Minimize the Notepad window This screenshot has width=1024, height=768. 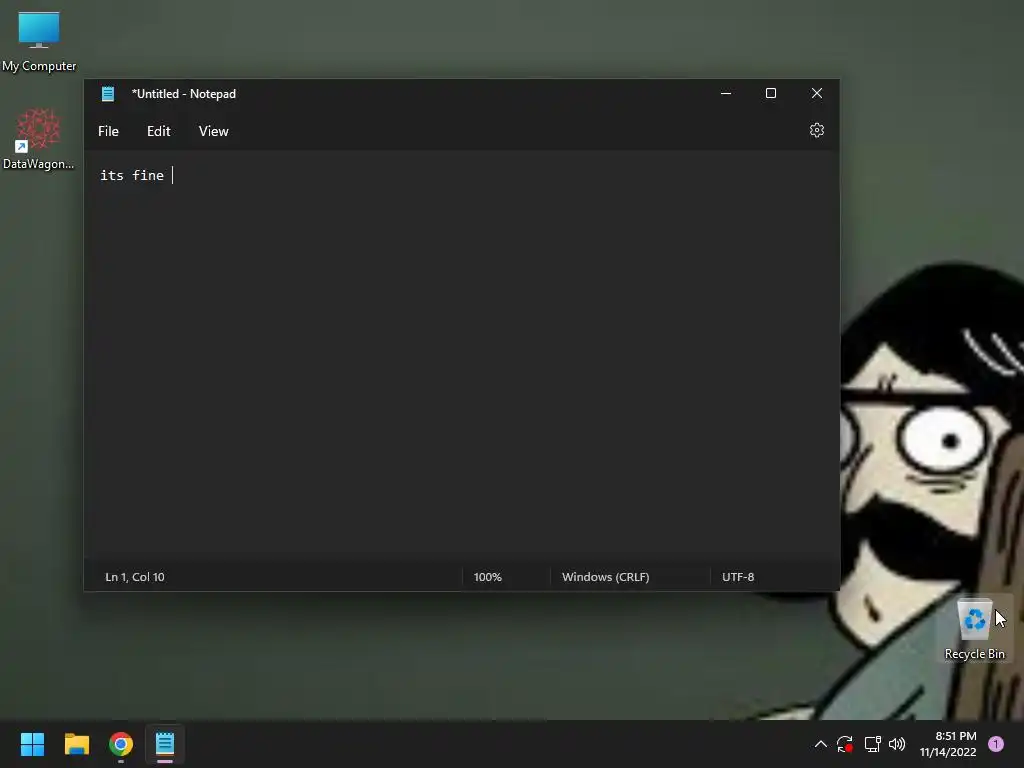point(726,93)
